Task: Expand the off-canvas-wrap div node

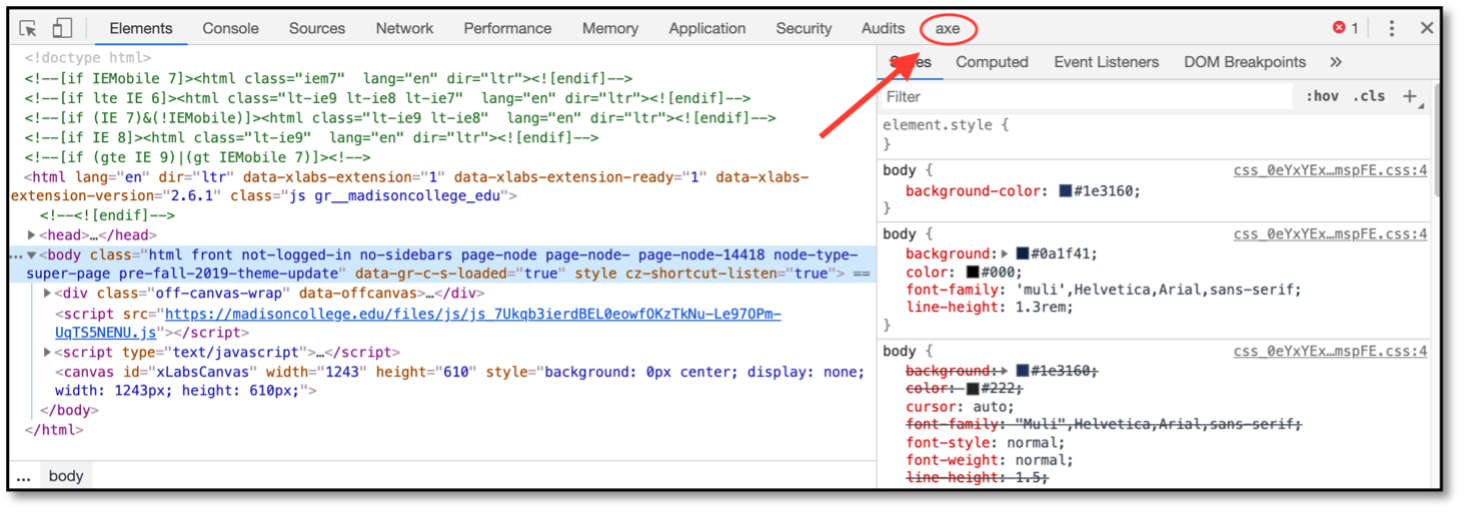Action: coord(49,293)
